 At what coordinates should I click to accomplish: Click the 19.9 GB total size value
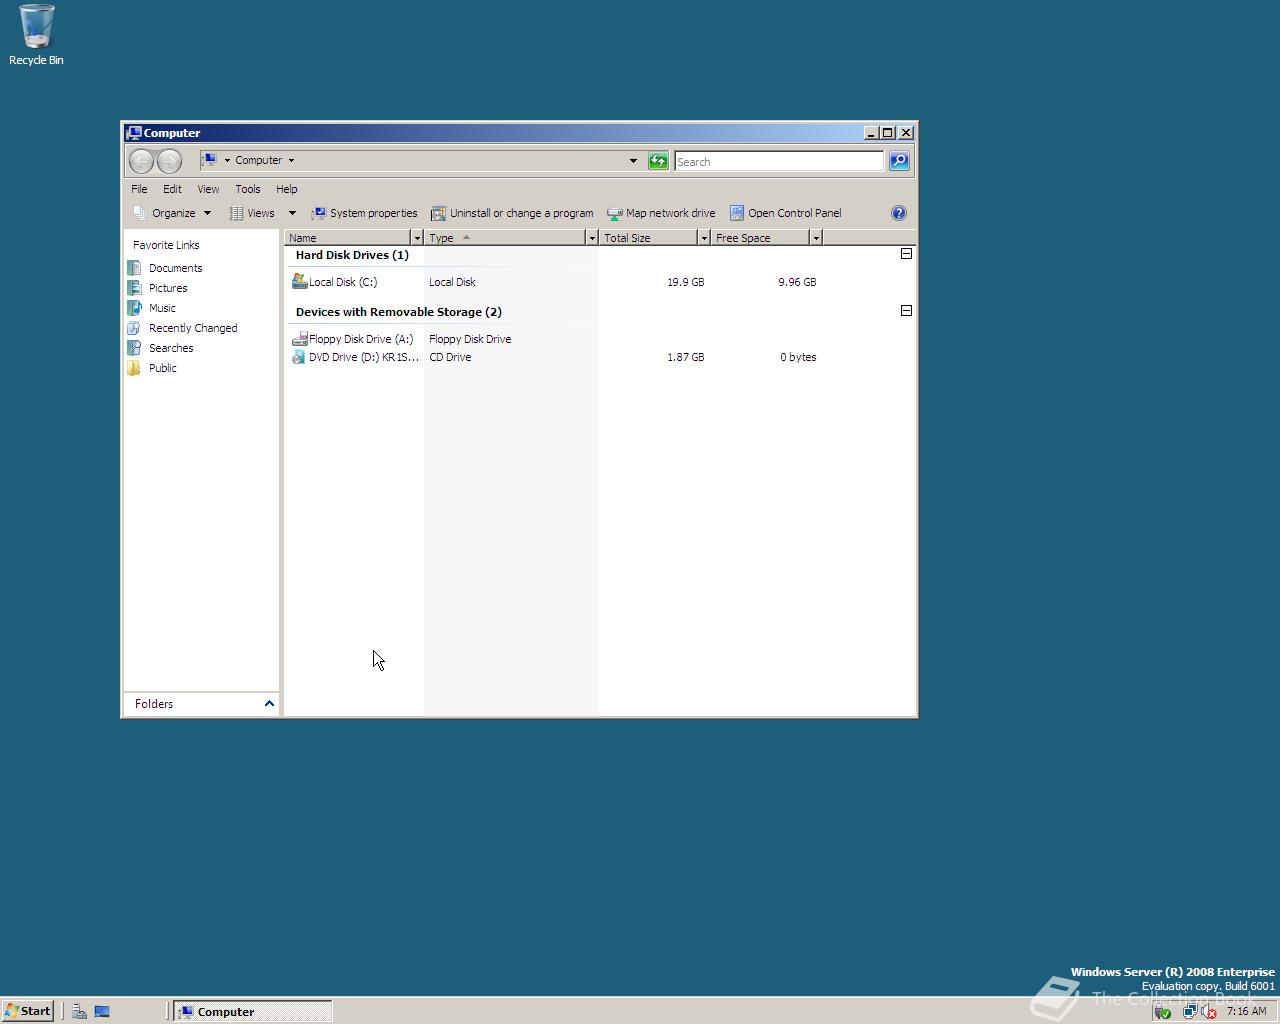coord(685,282)
